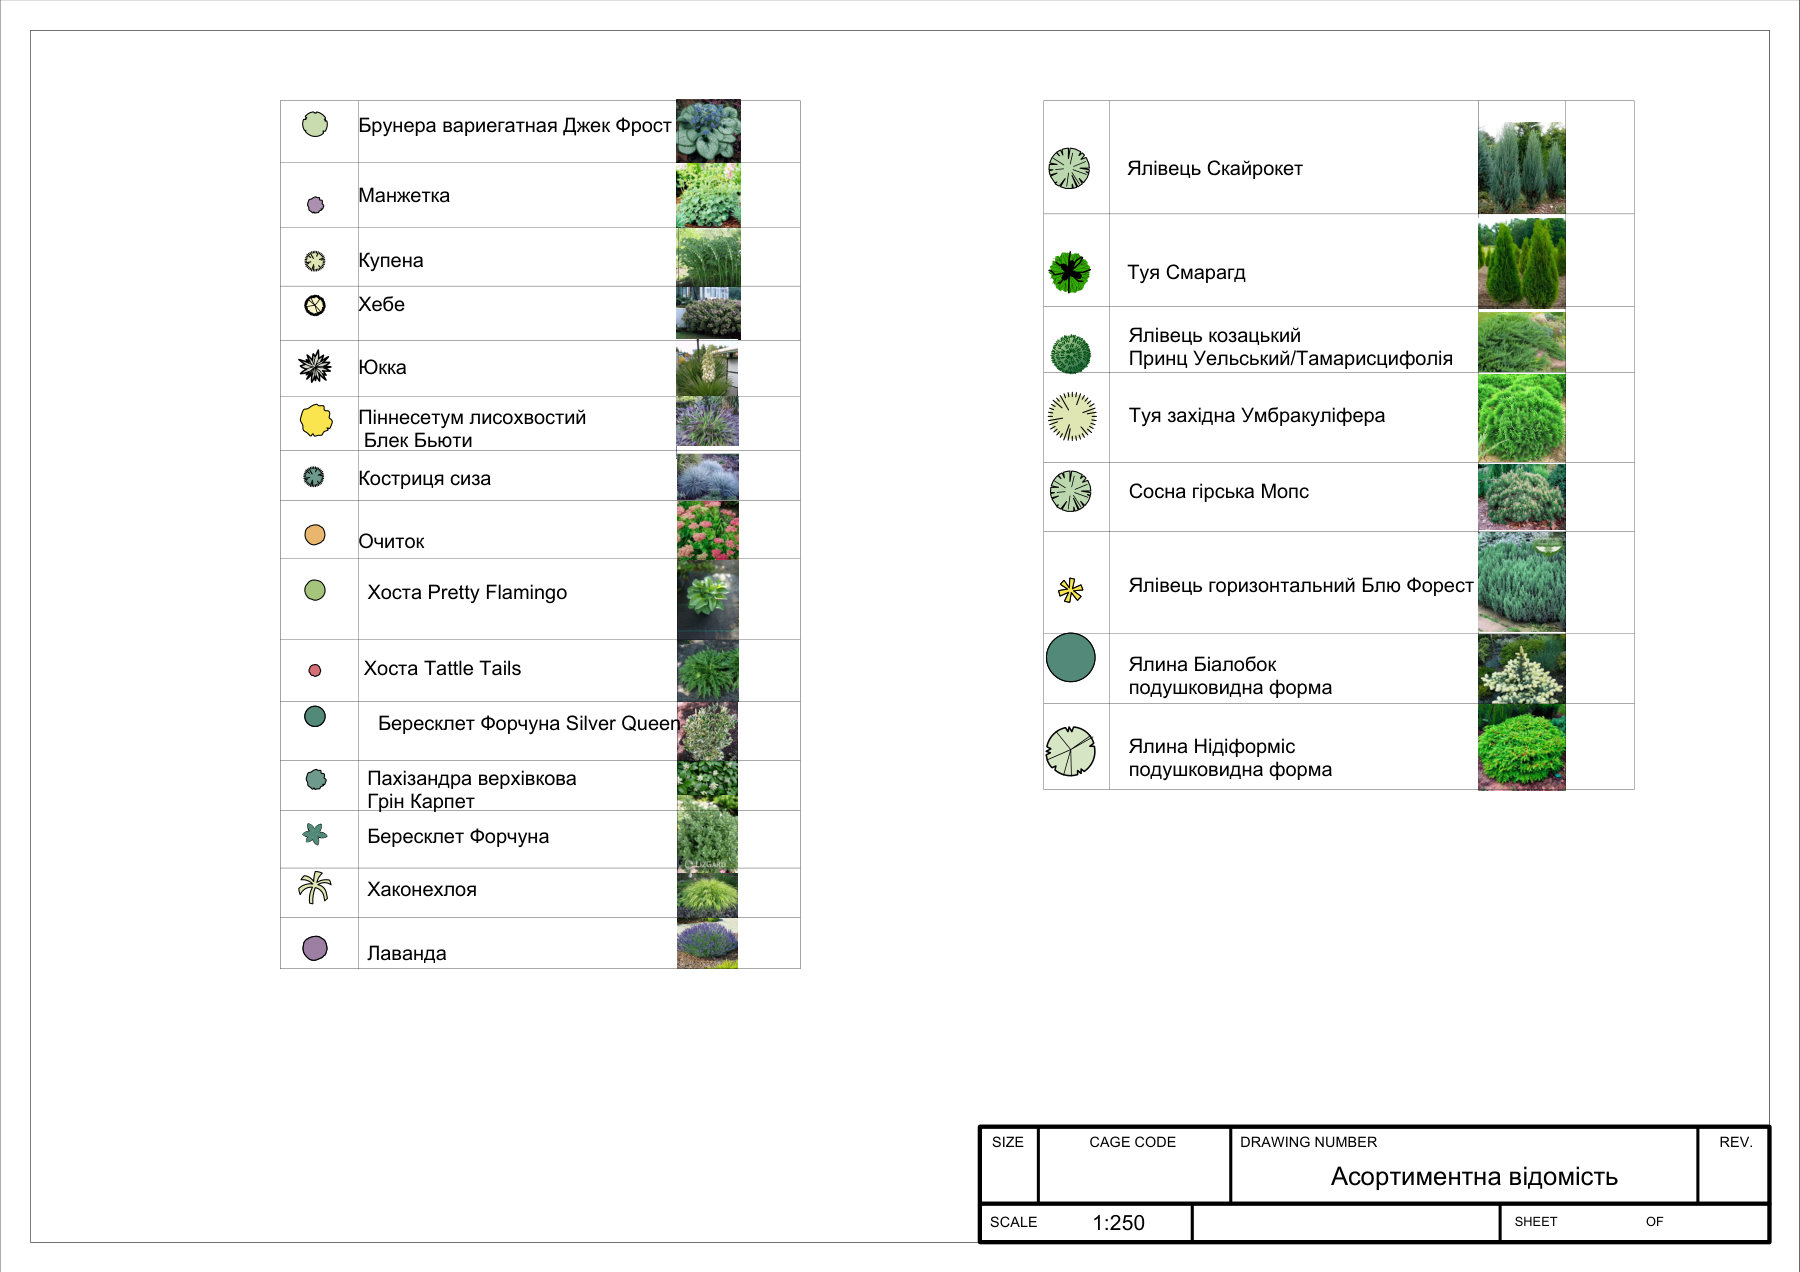Viewport: 1800px width, 1272px height.
Task: Select the text Туя Смарагд
Action: [1187, 272]
